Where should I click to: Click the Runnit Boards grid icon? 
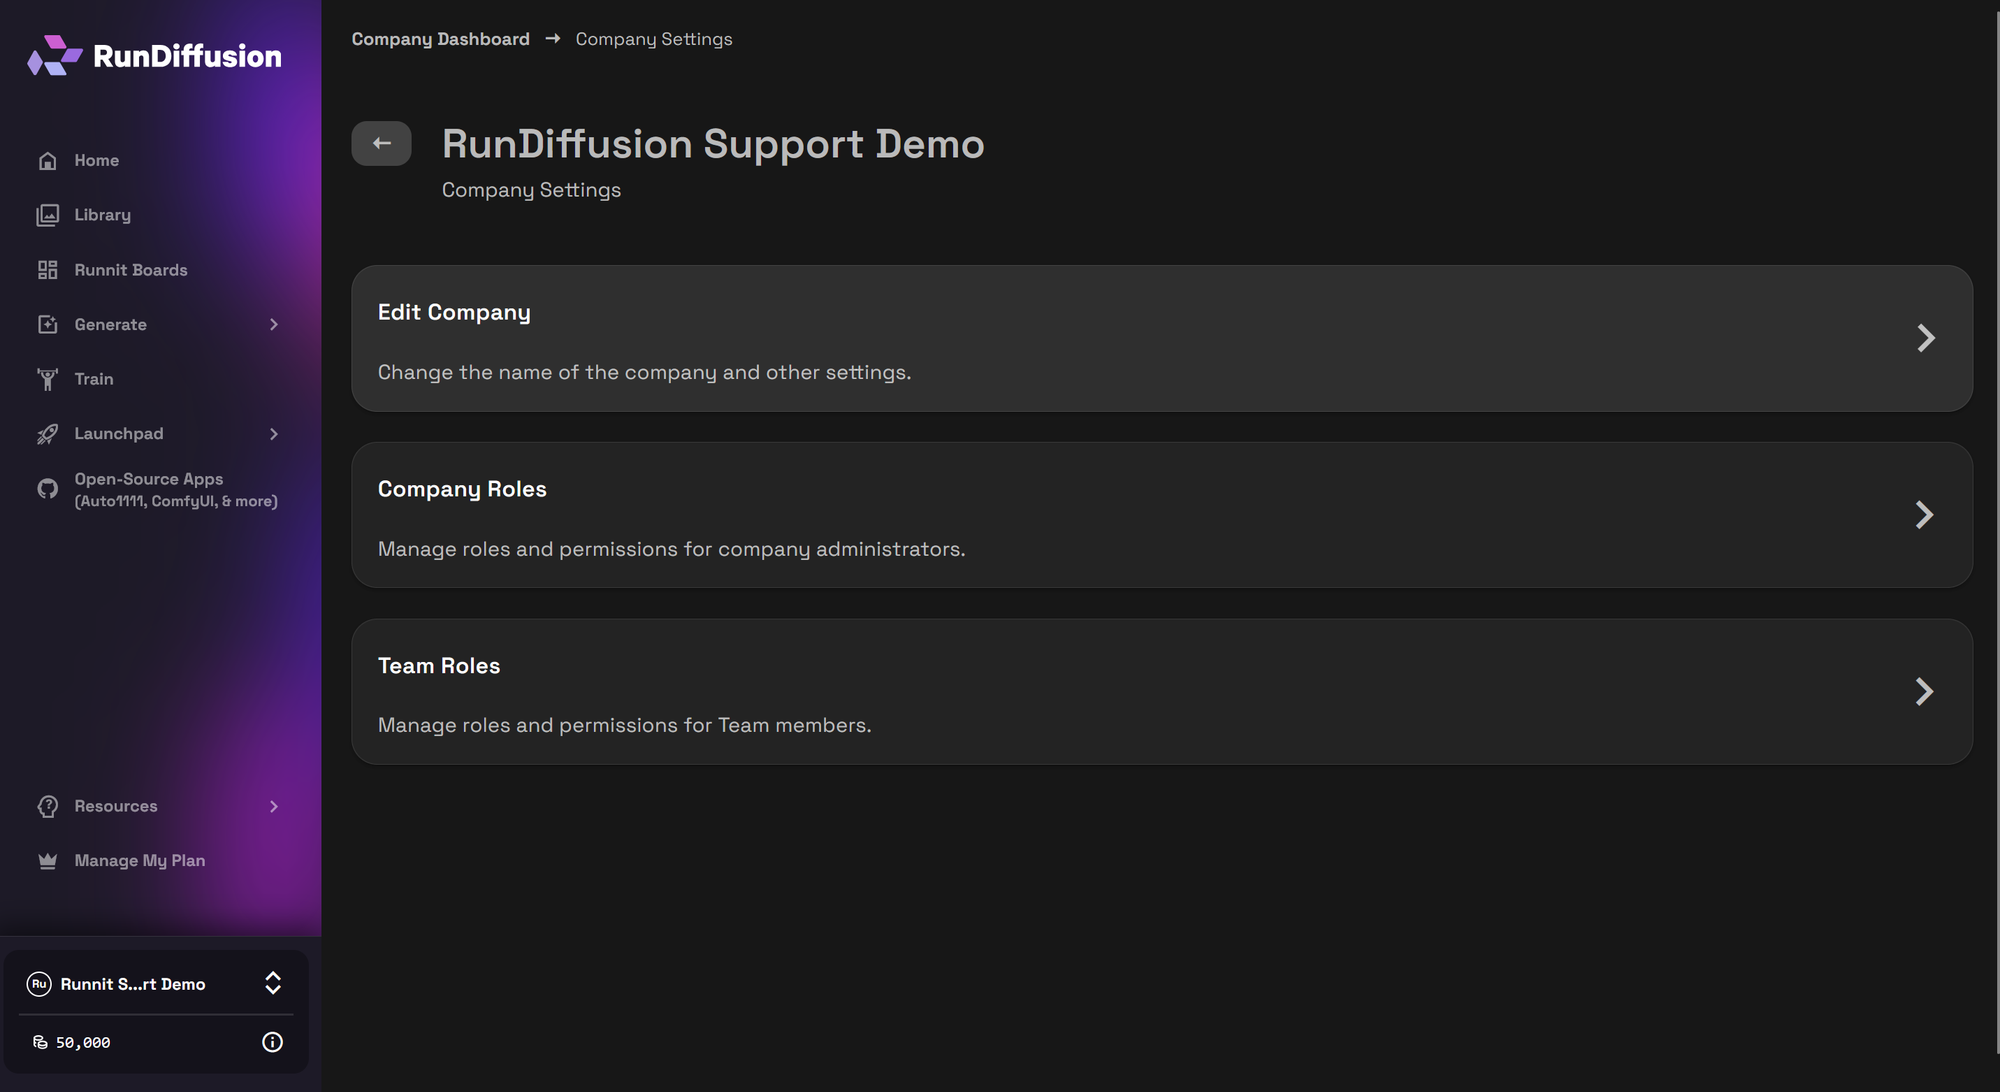(47, 270)
